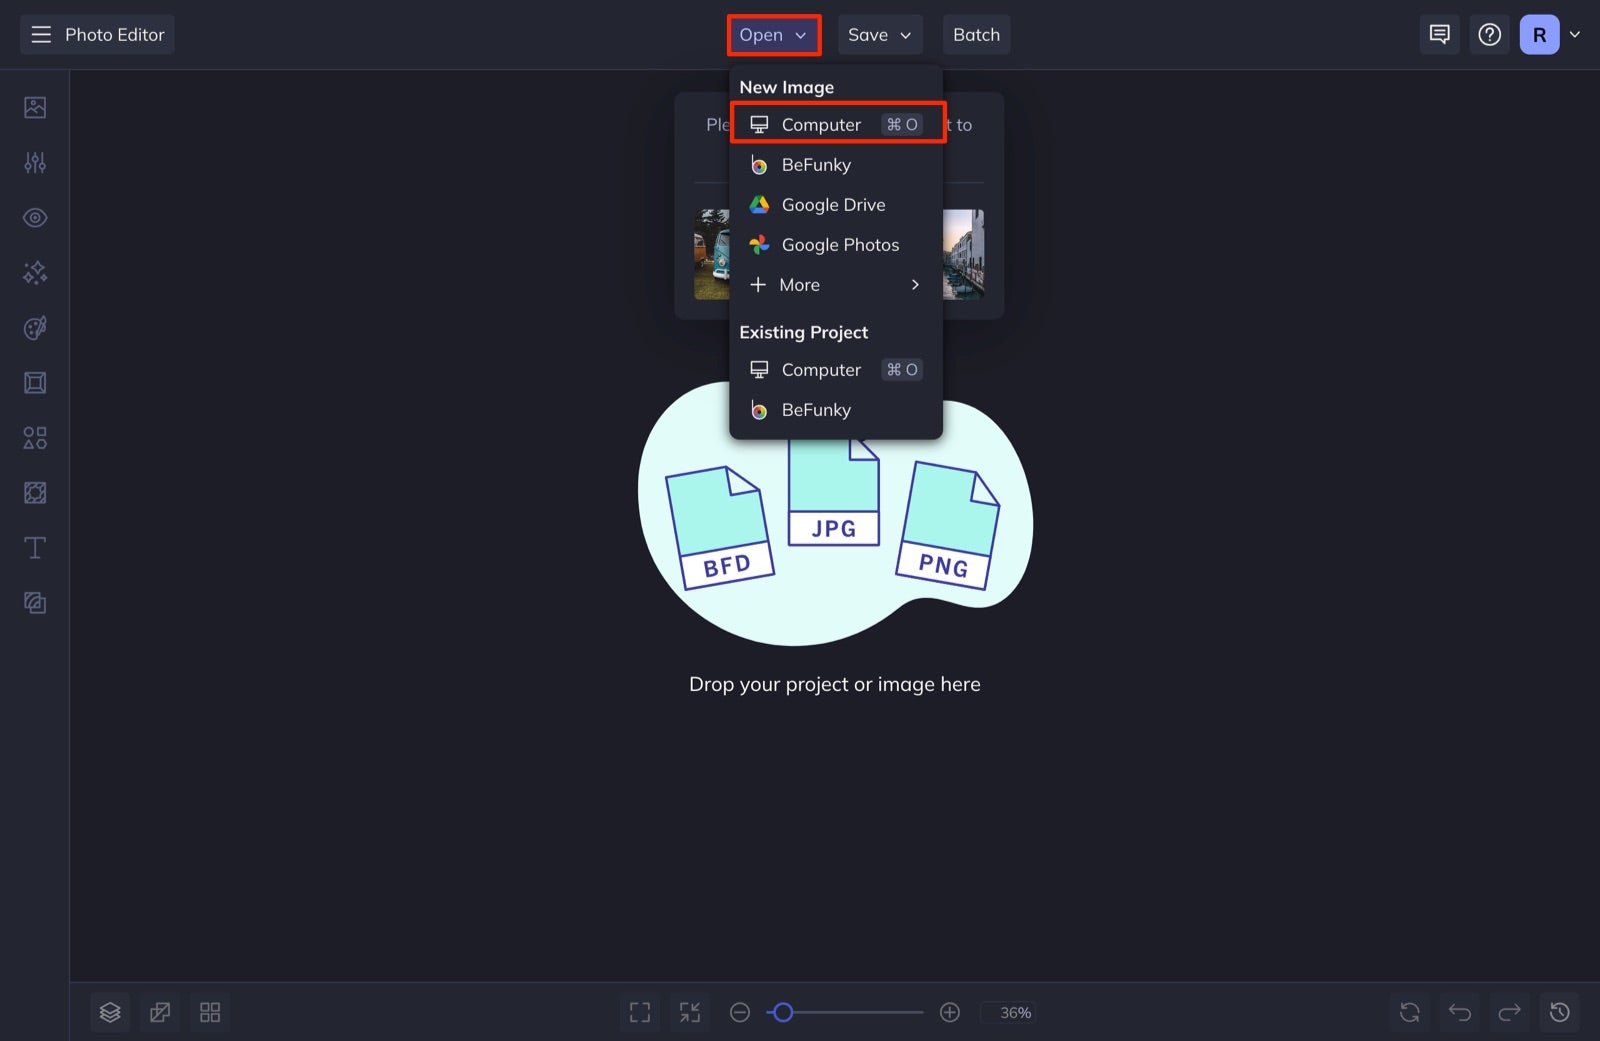Open the Edit panel in the sidebar
This screenshot has width=1600, height=1041.
[x=35, y=107]
